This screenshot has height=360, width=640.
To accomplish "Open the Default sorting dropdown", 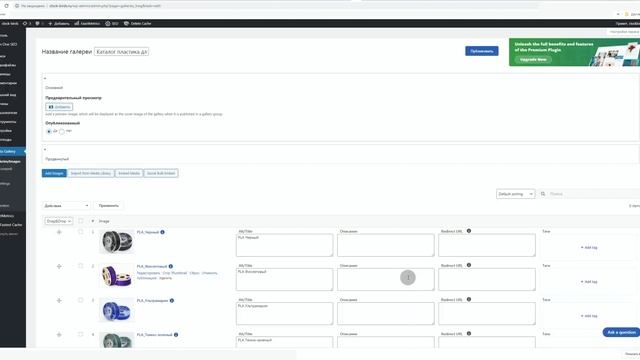I will [x=515, y=194].
